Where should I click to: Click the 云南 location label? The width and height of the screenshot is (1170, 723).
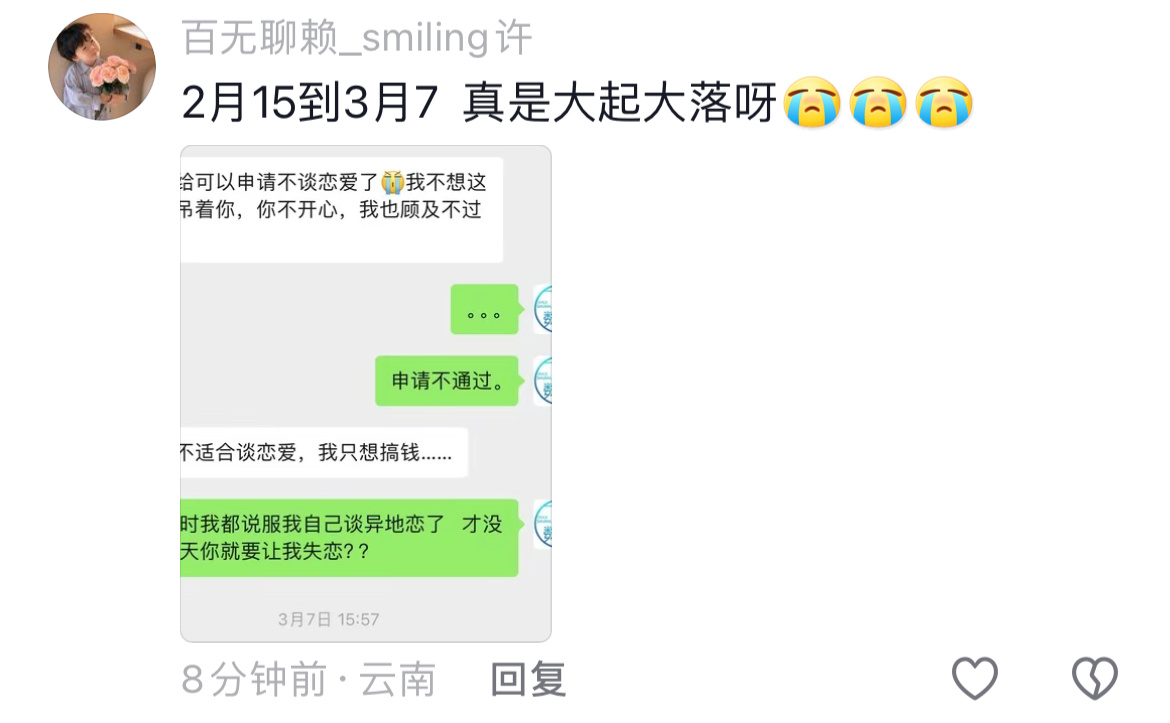(x=398, y=679)
